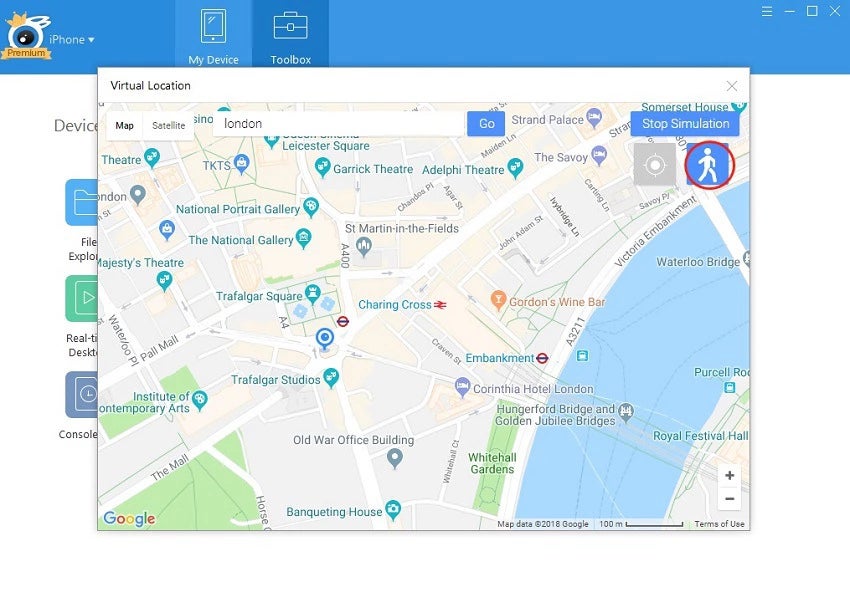The height and width of the screenshot is (592, 850).
Task: Click Her Majesty's Theatre marker
Action: click(164, 280)
